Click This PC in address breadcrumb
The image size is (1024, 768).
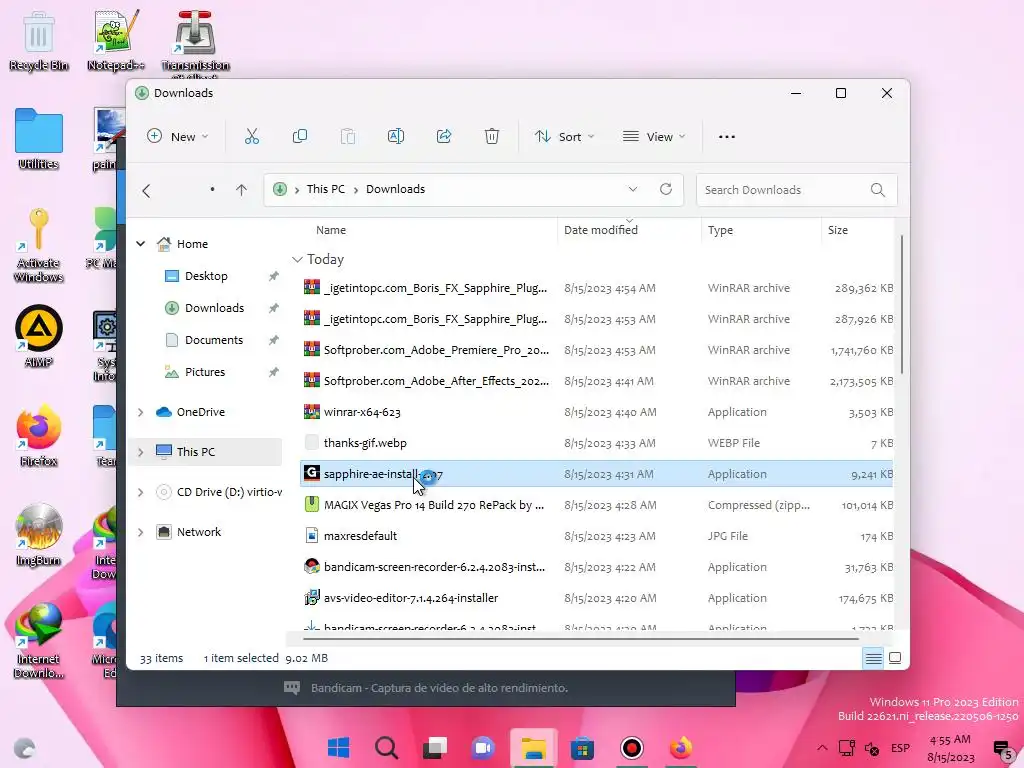tap(326, 189)
